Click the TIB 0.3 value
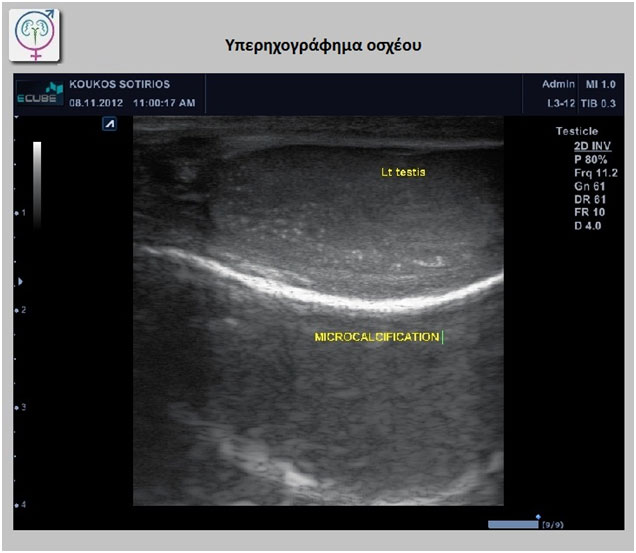Image resolution: width=636 pixels, height=553 pixels. coord(598,103)
